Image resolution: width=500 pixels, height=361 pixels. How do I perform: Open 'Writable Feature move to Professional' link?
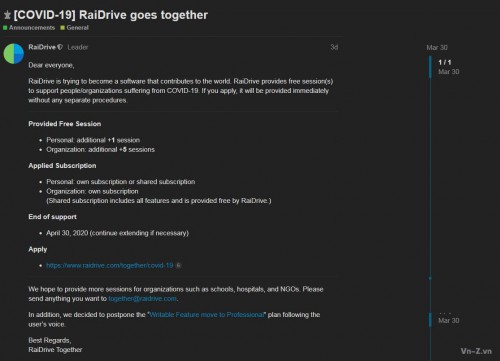[207, 315]
